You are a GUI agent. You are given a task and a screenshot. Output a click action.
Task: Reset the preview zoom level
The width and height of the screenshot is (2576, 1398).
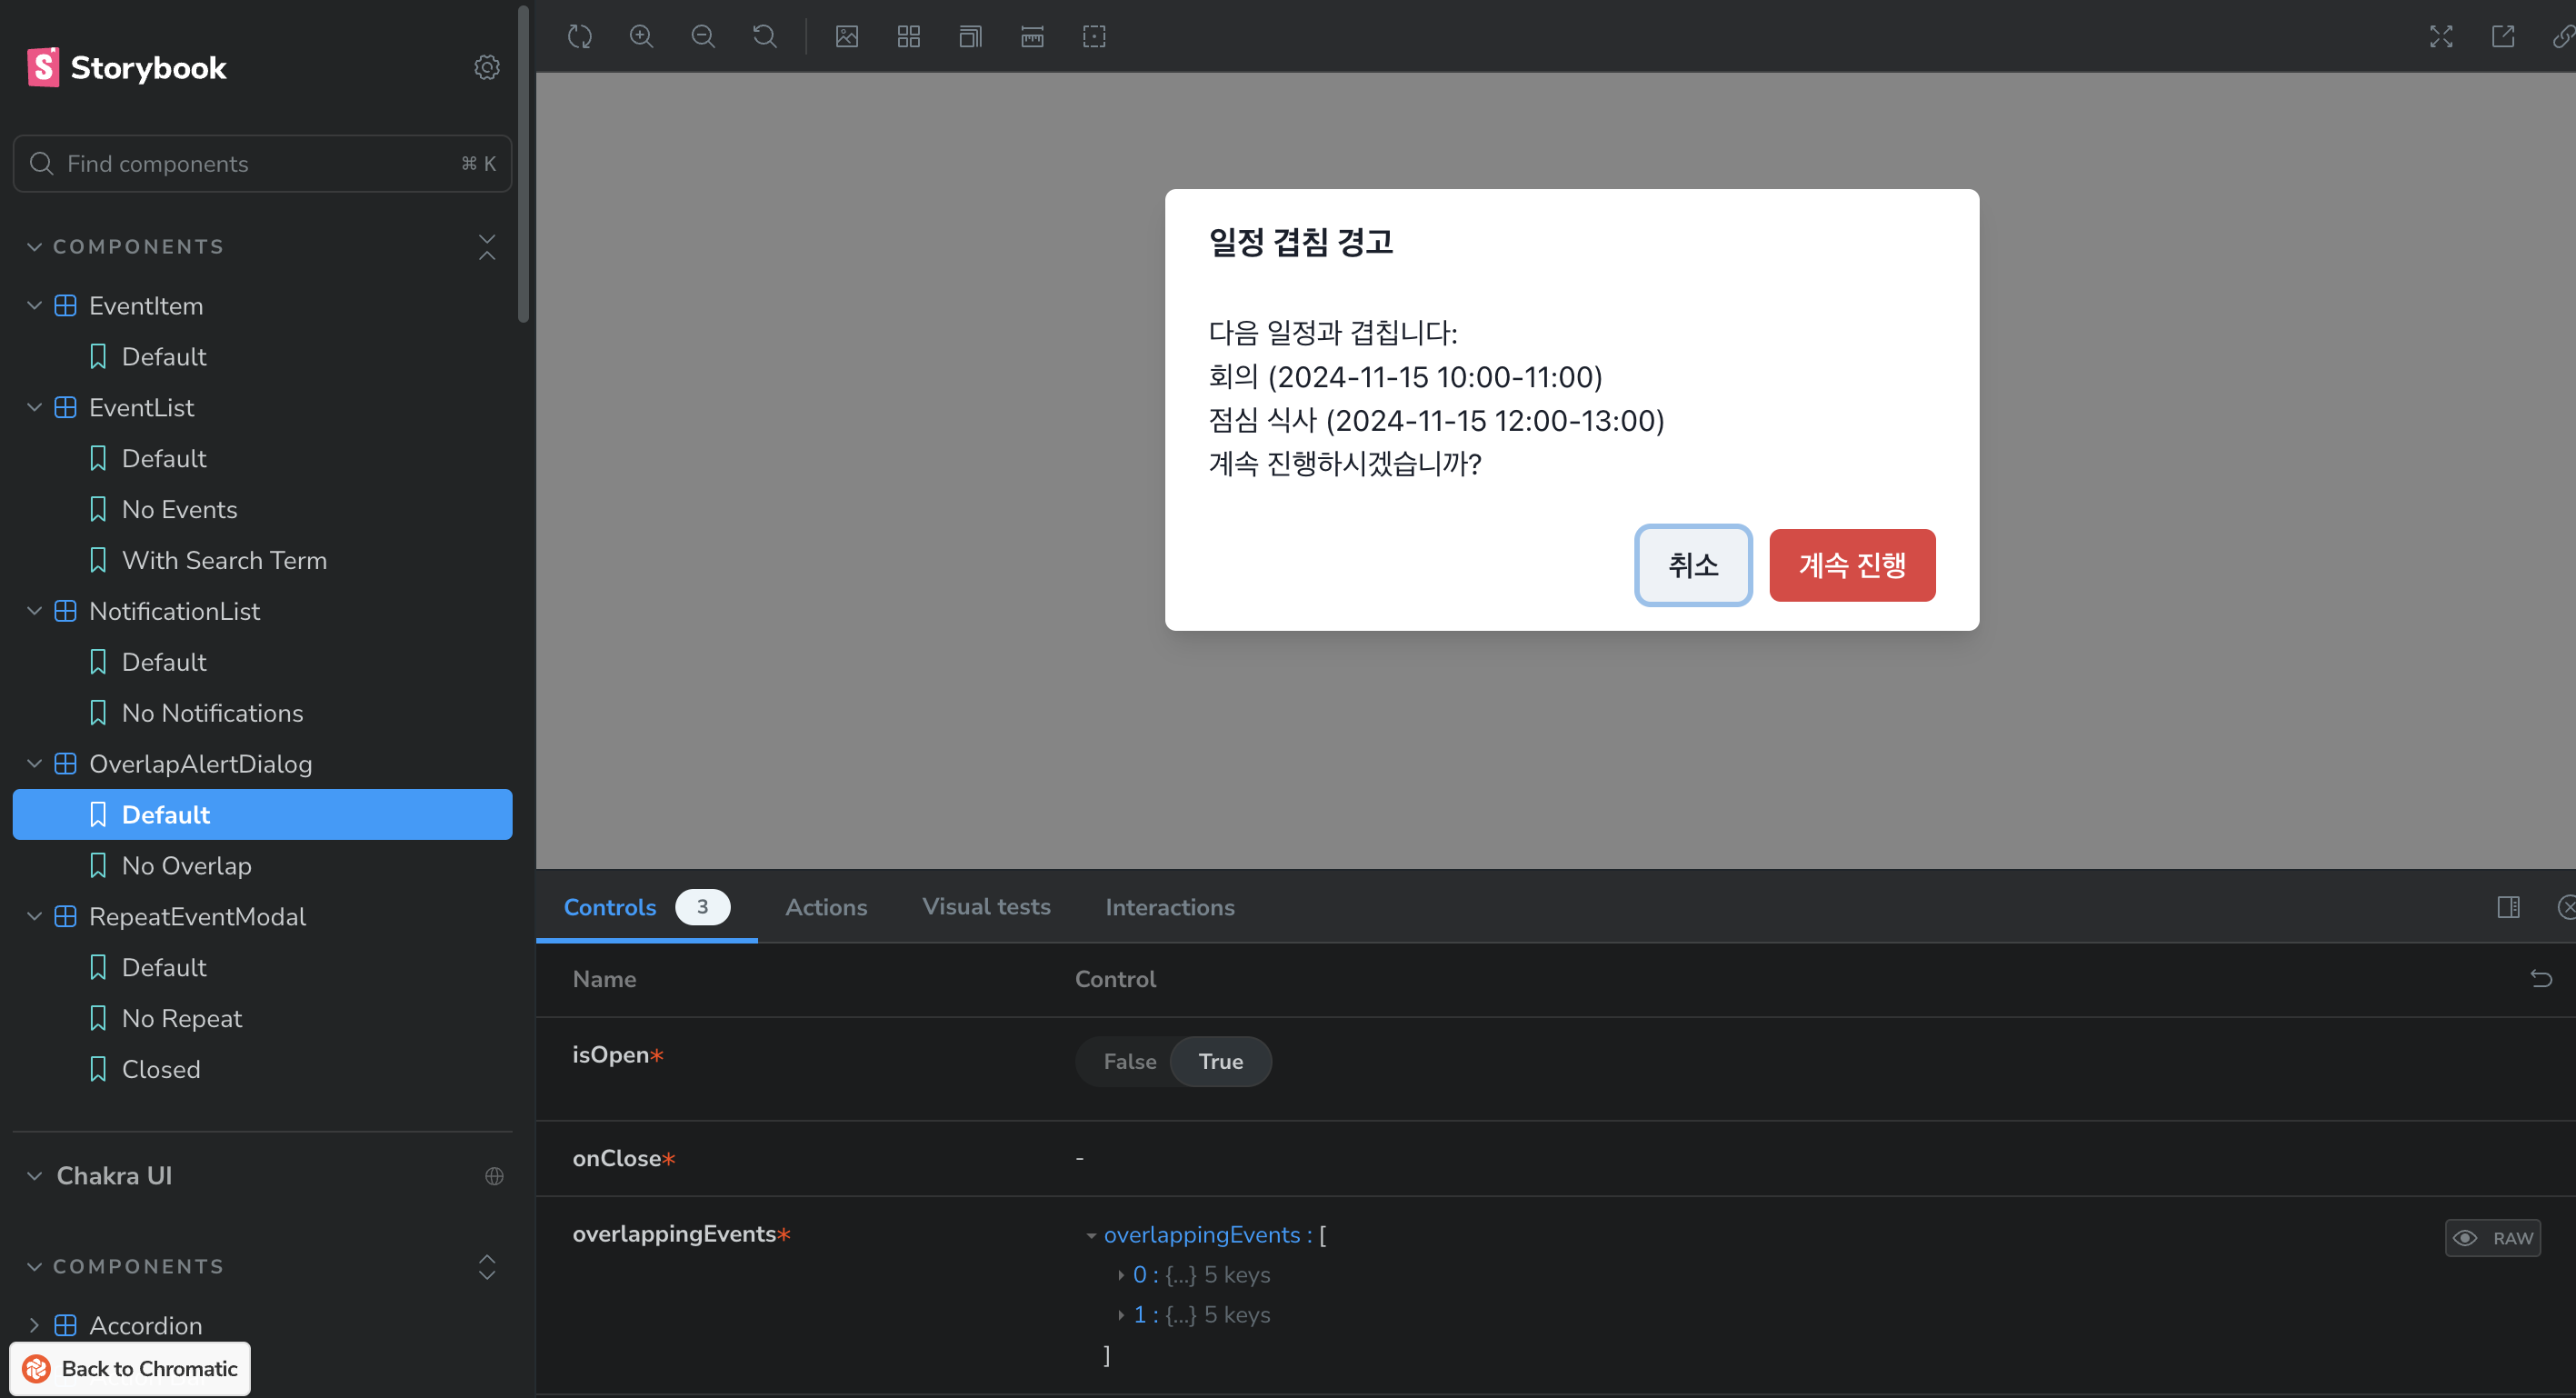[x=765, y=37]
